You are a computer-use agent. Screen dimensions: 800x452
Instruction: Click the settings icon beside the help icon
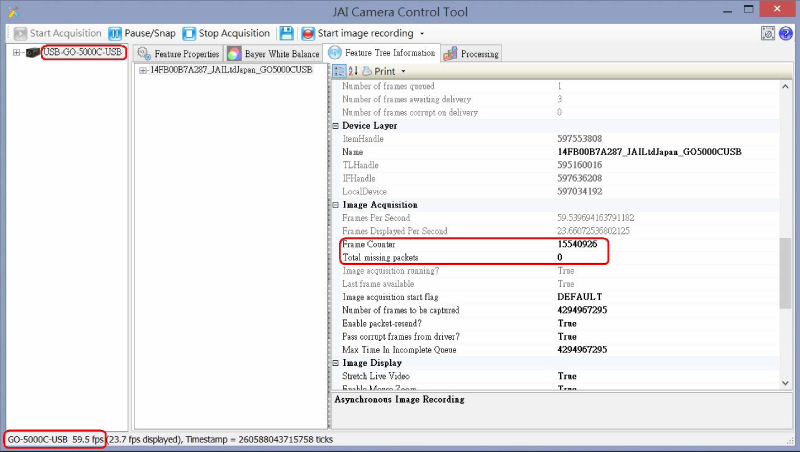(x=768, y=33)
